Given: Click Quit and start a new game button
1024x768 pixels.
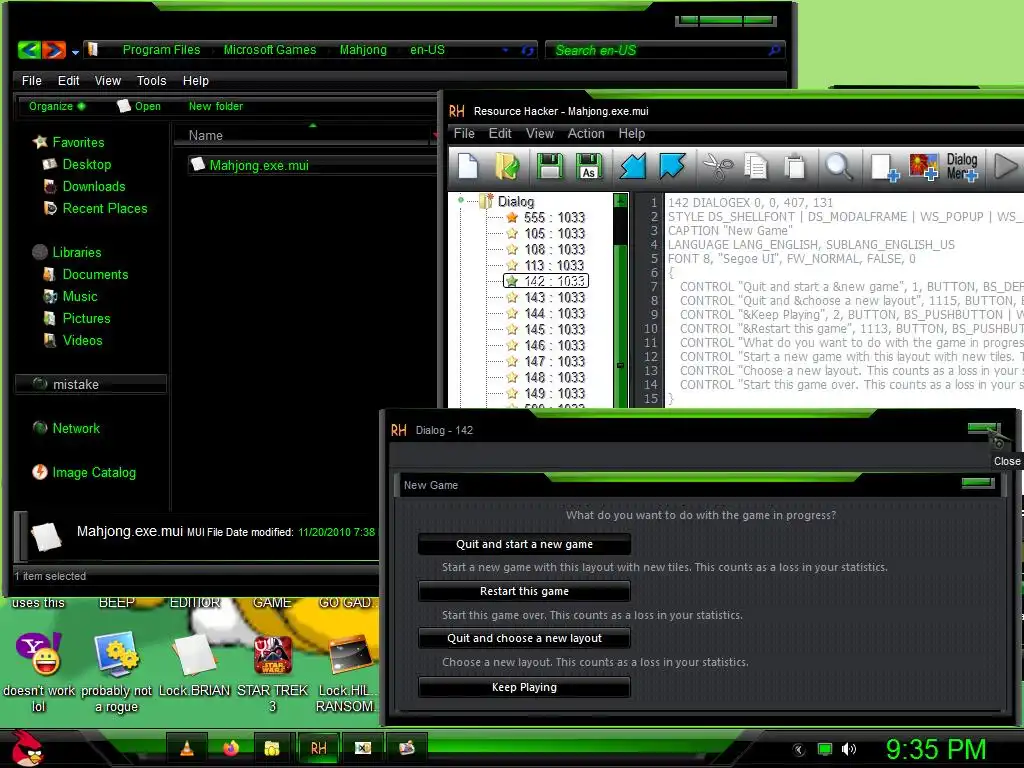Looking at the screenshot, I should [x=524, y=544].
